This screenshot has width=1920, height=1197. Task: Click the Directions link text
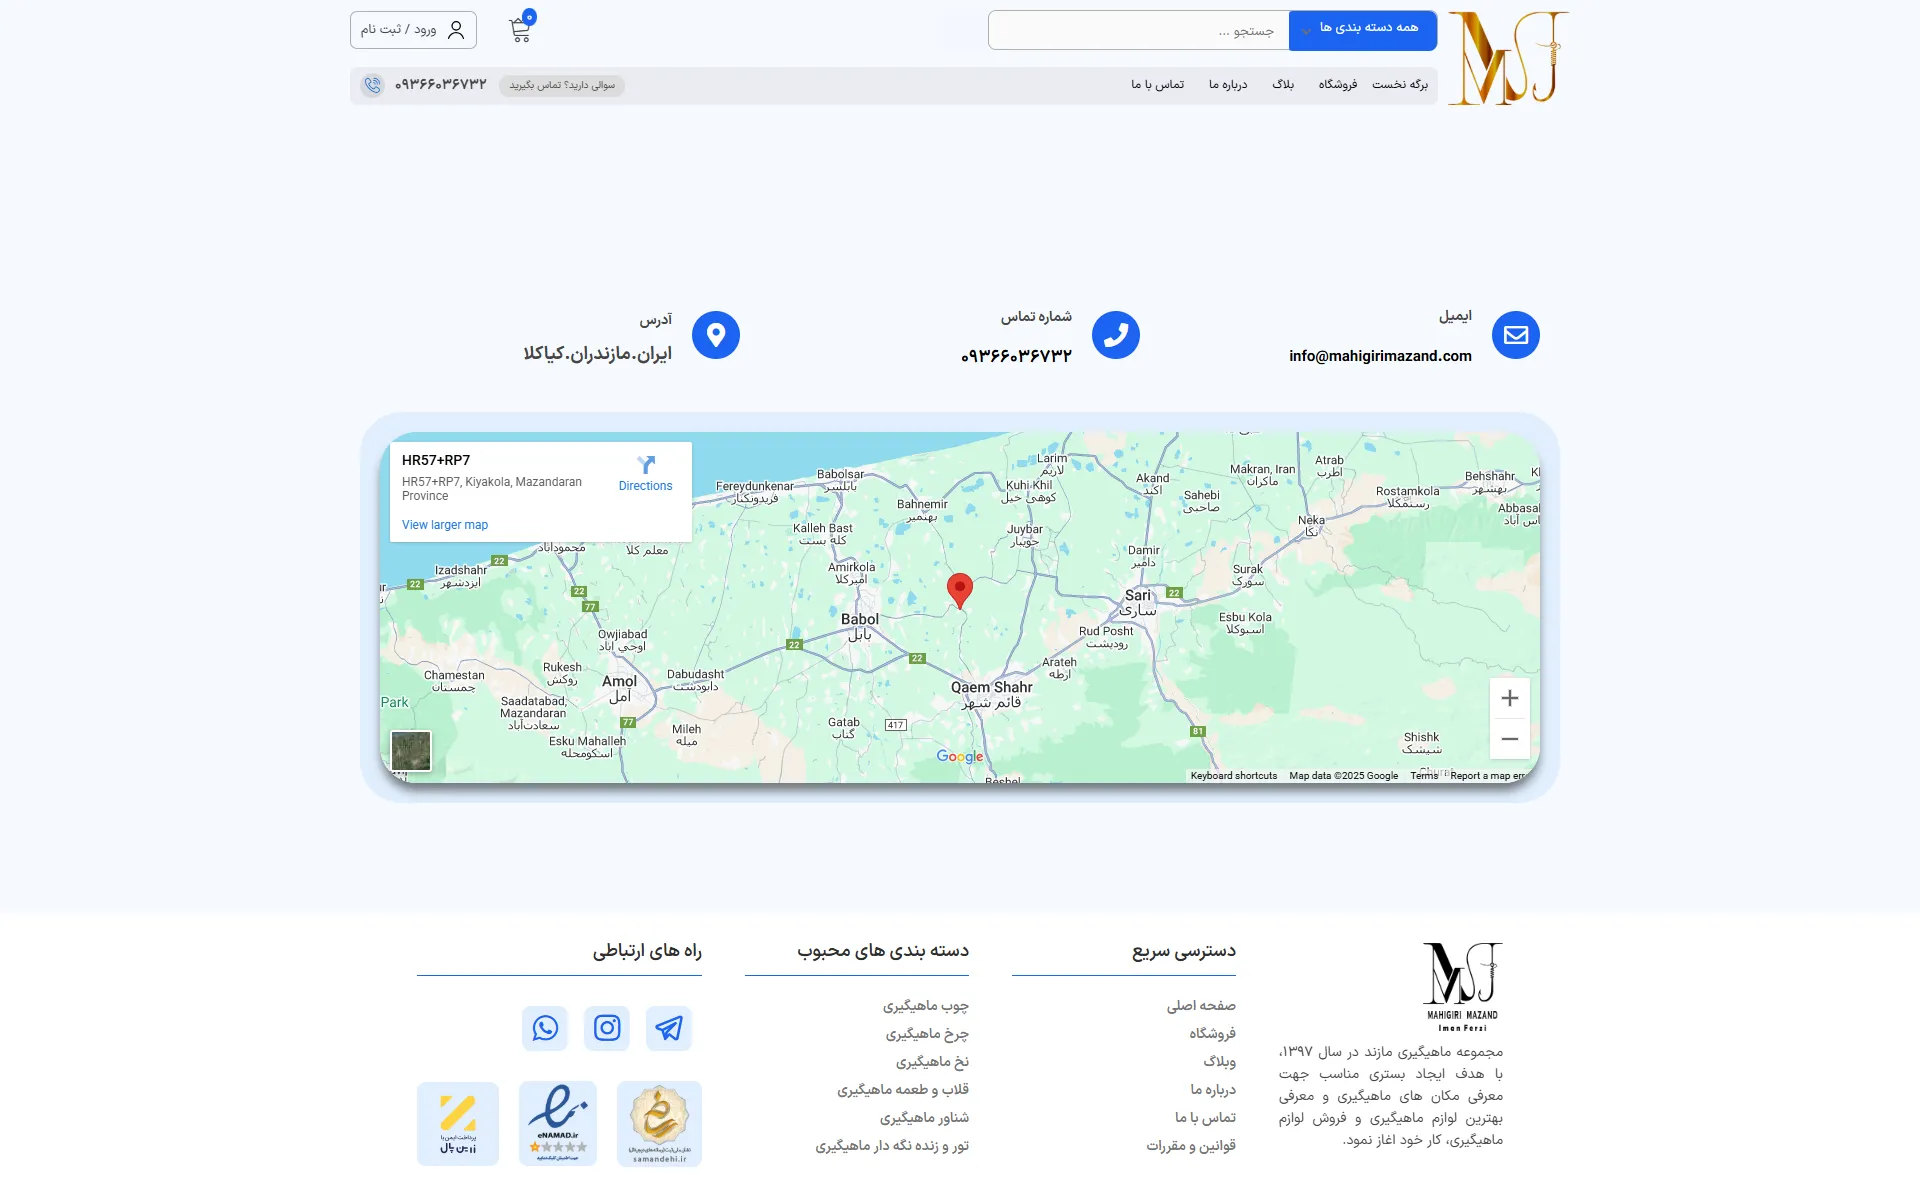pyautogui.click(x=645, y=486)
